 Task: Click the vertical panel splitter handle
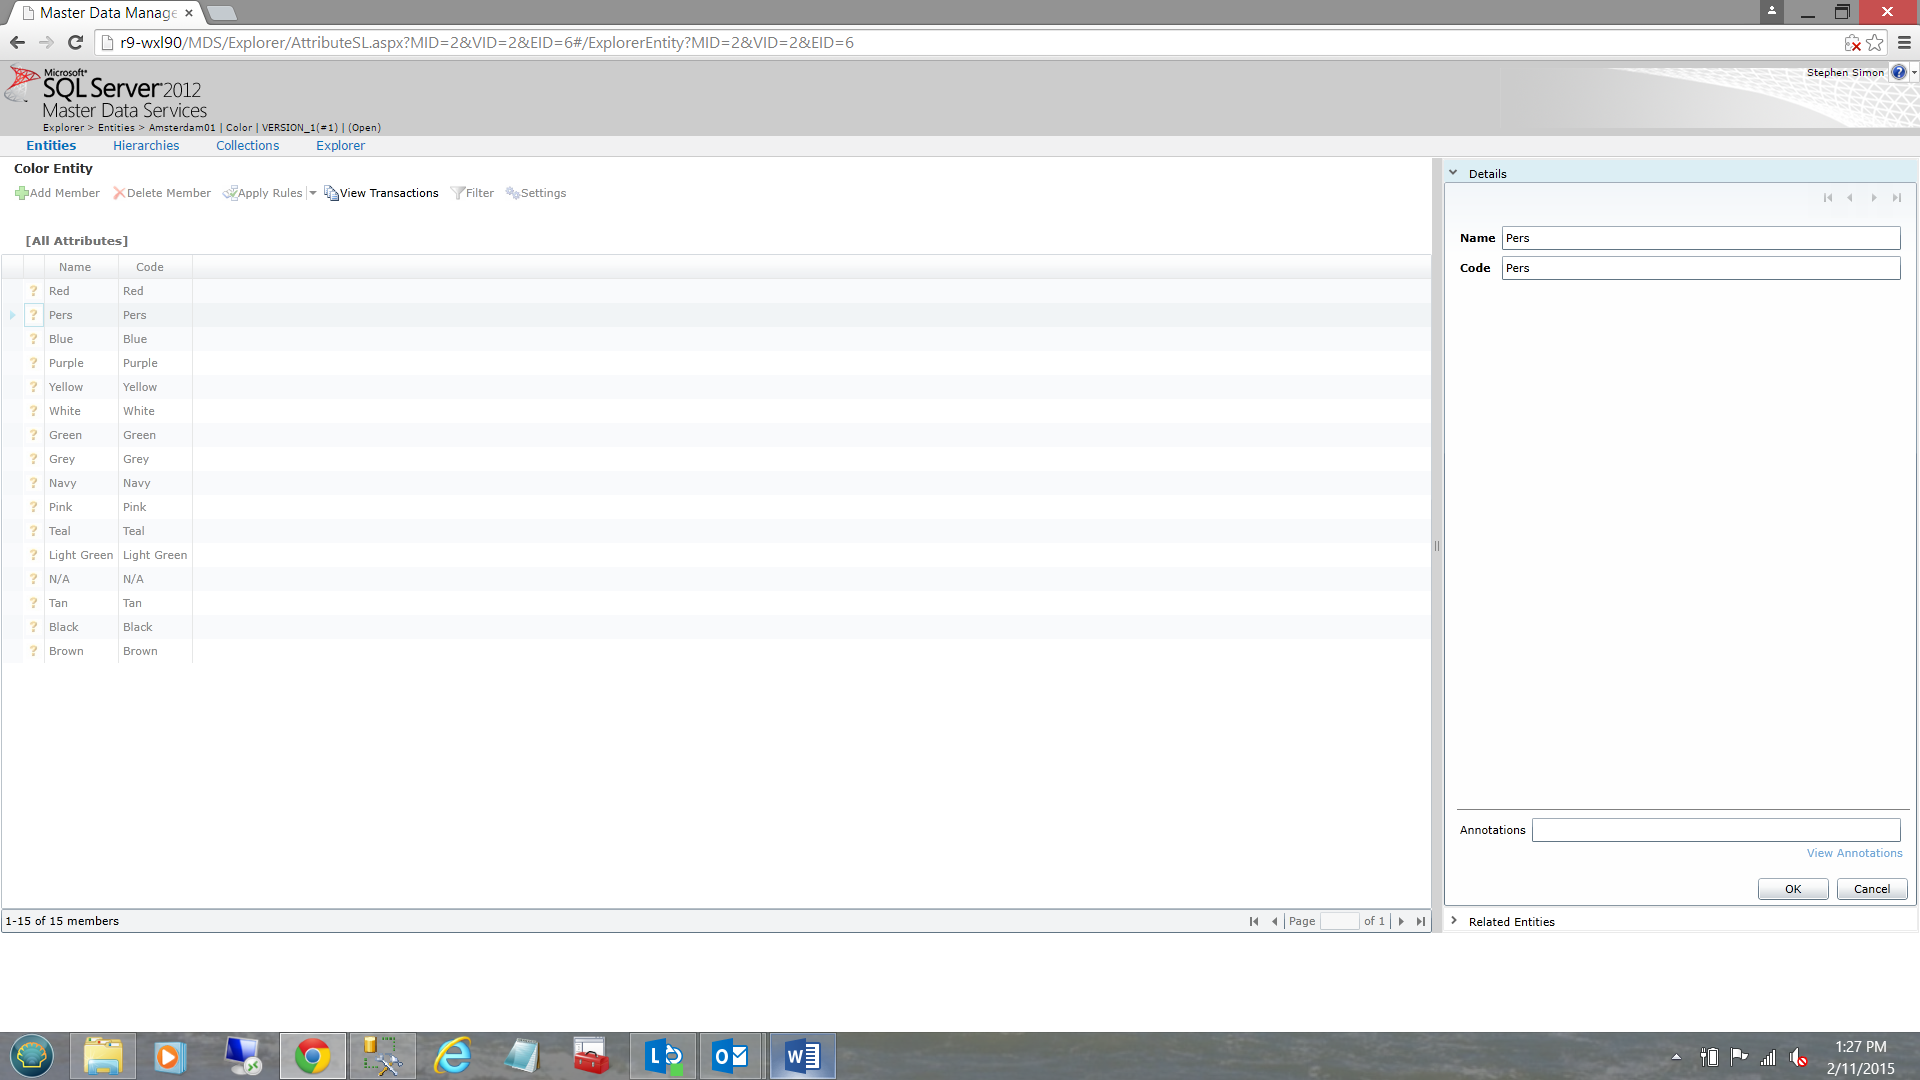click(1437, 546)
